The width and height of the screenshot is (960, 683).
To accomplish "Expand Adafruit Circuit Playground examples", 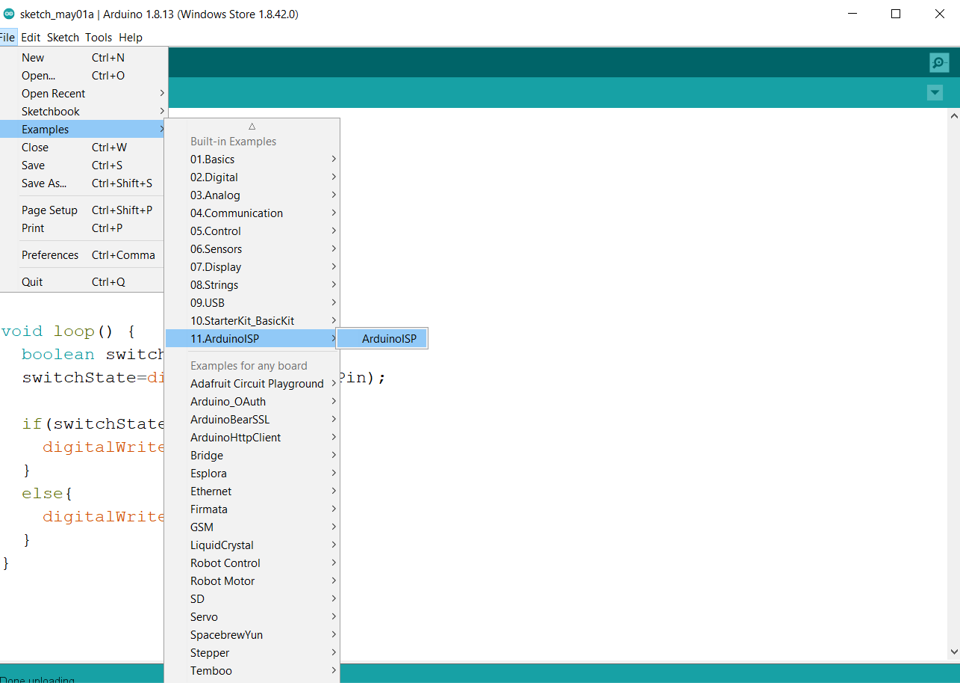I will pos(252,384).
